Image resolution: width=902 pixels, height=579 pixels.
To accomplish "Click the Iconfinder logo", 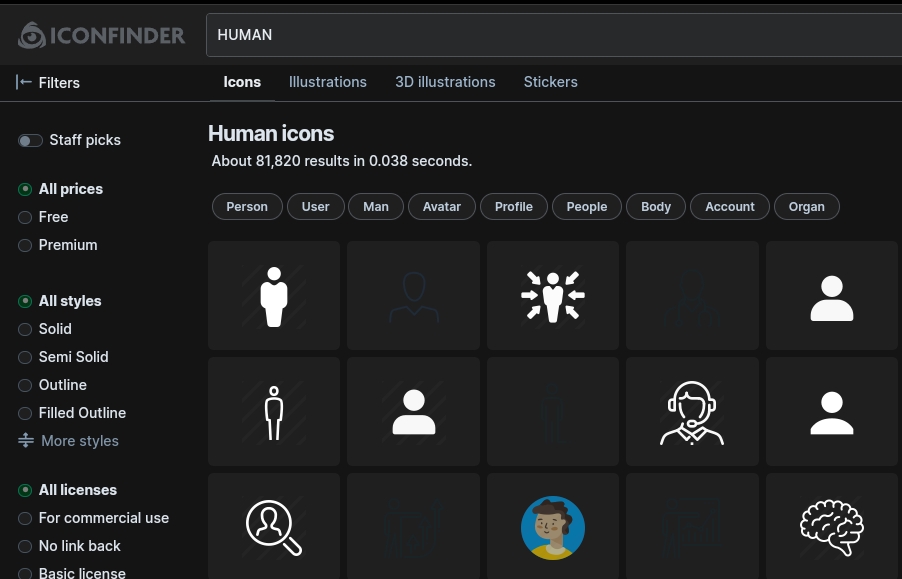I will pos(101,35).
